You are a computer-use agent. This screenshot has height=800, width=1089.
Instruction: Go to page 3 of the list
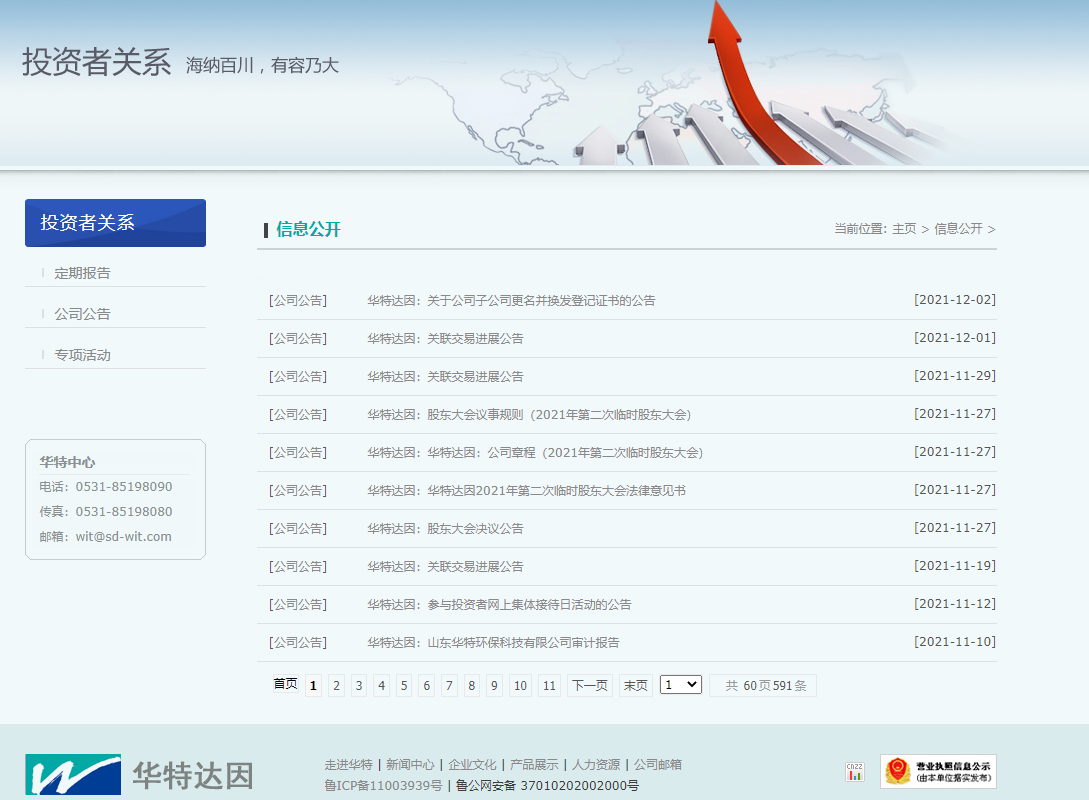pos(359,685)
